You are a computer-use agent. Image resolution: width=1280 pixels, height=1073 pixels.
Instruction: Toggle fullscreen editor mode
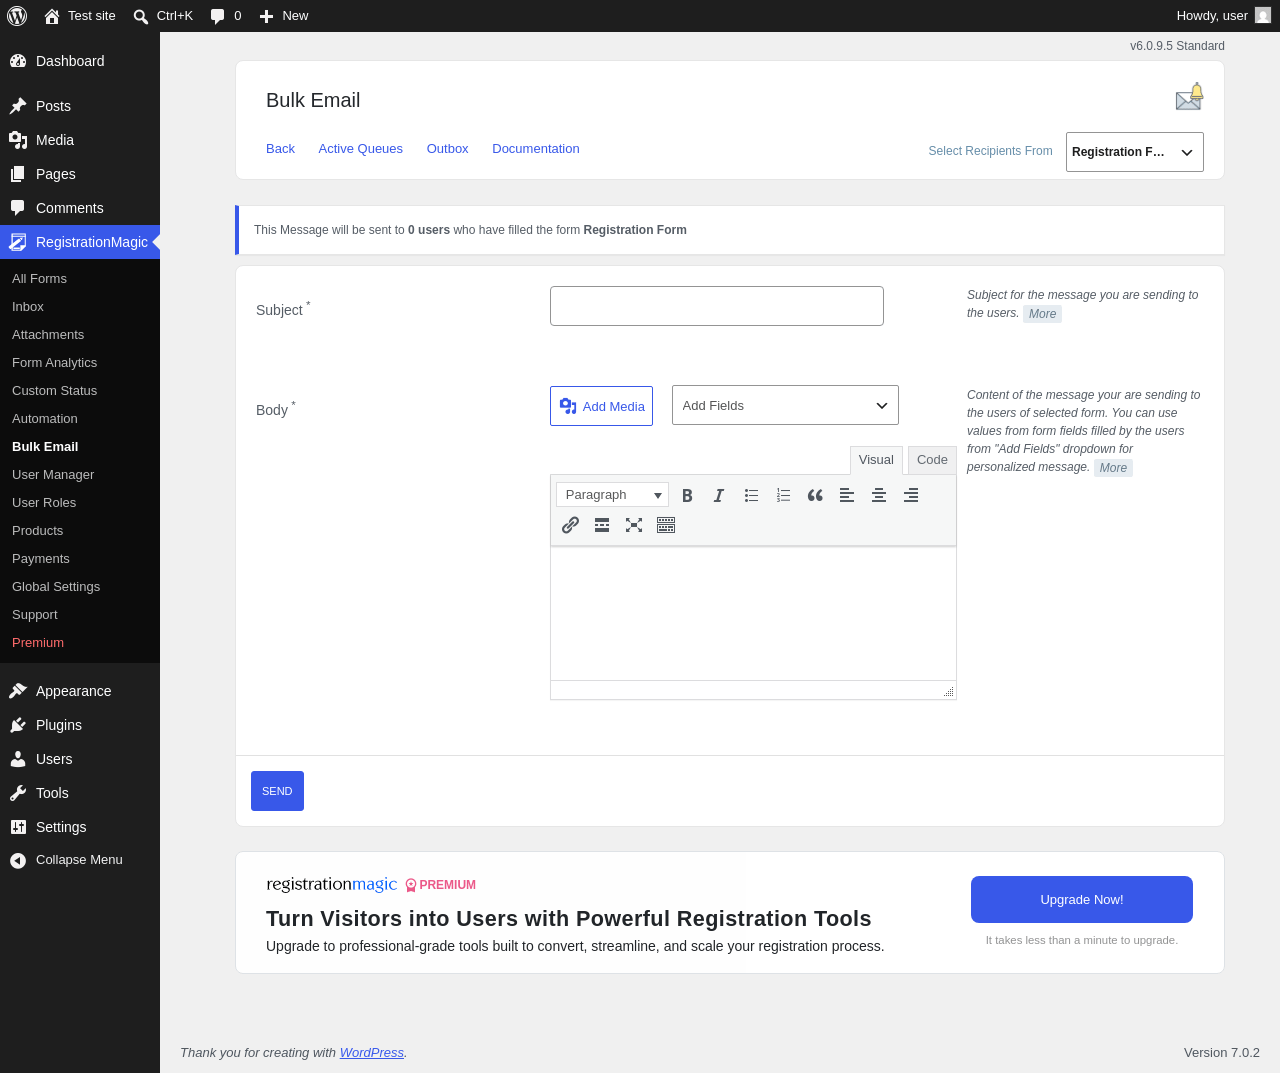point(634,525)
